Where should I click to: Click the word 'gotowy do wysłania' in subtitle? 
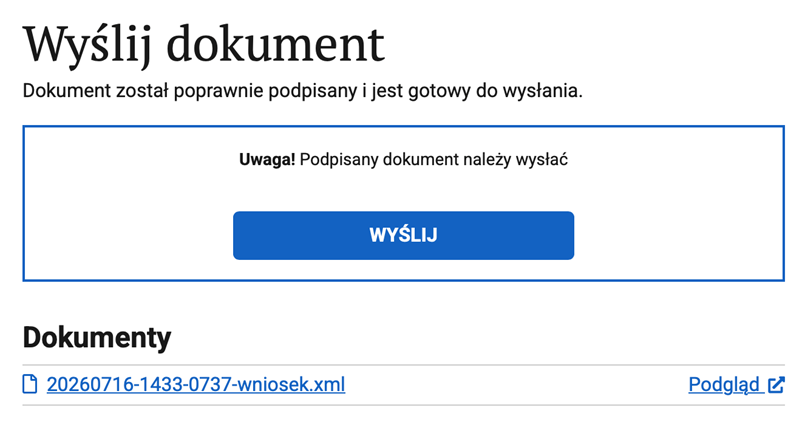(495, 91)
